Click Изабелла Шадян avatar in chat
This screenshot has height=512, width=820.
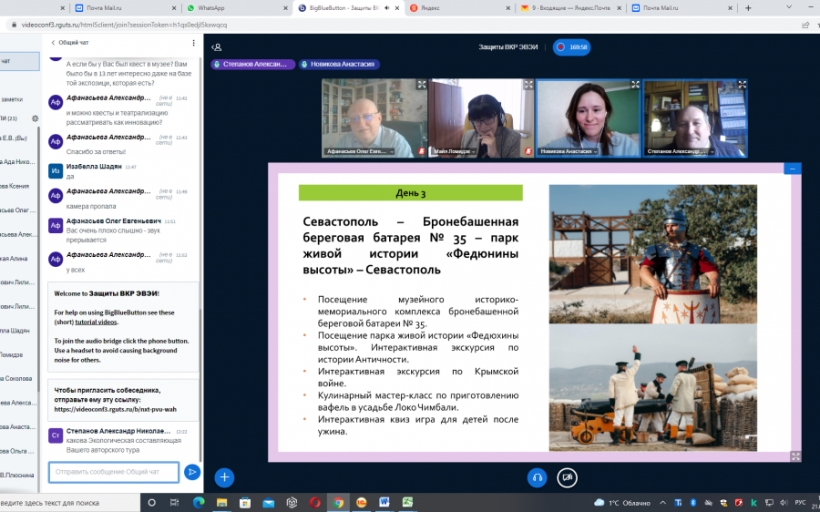(55, 170)
